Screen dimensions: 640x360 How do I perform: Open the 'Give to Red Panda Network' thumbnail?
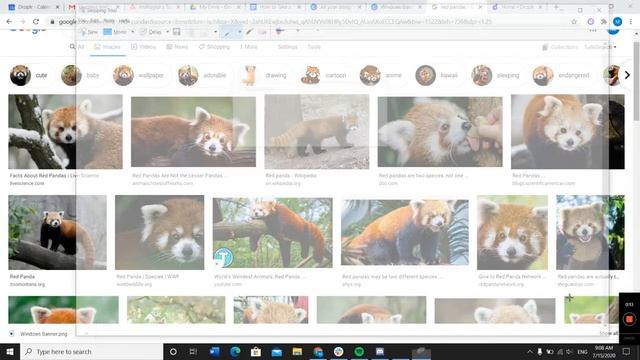(513, 232)
